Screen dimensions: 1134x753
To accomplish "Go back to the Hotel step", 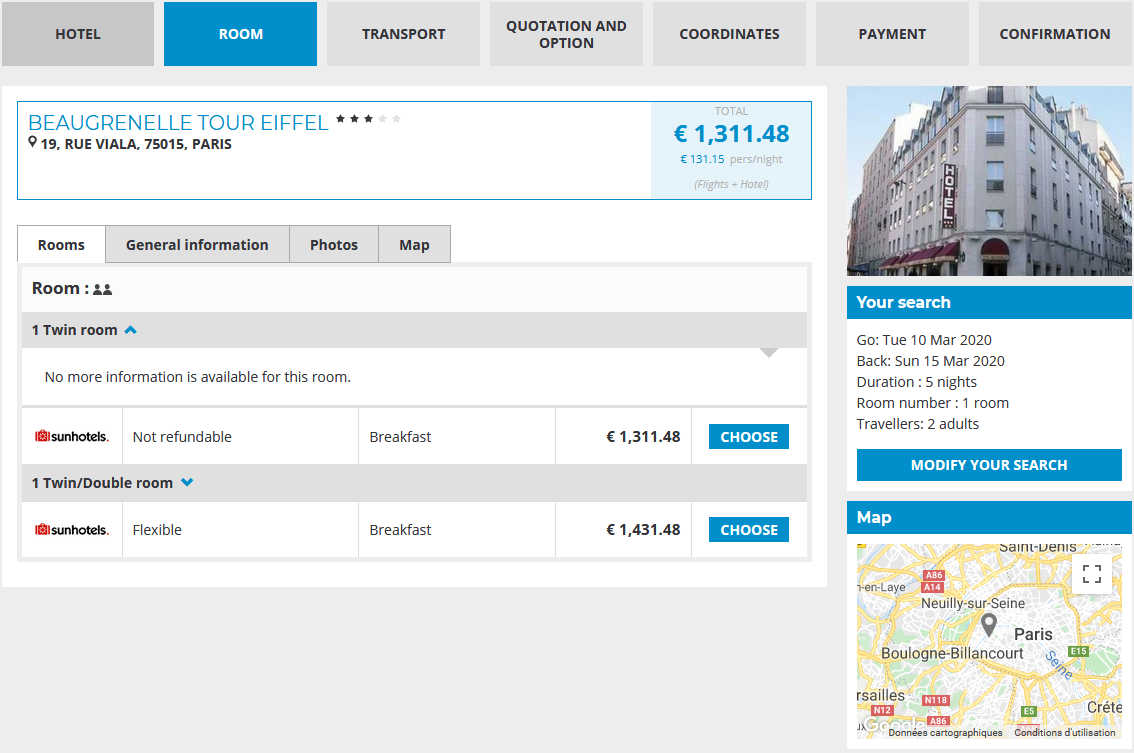I will [78, 34].
